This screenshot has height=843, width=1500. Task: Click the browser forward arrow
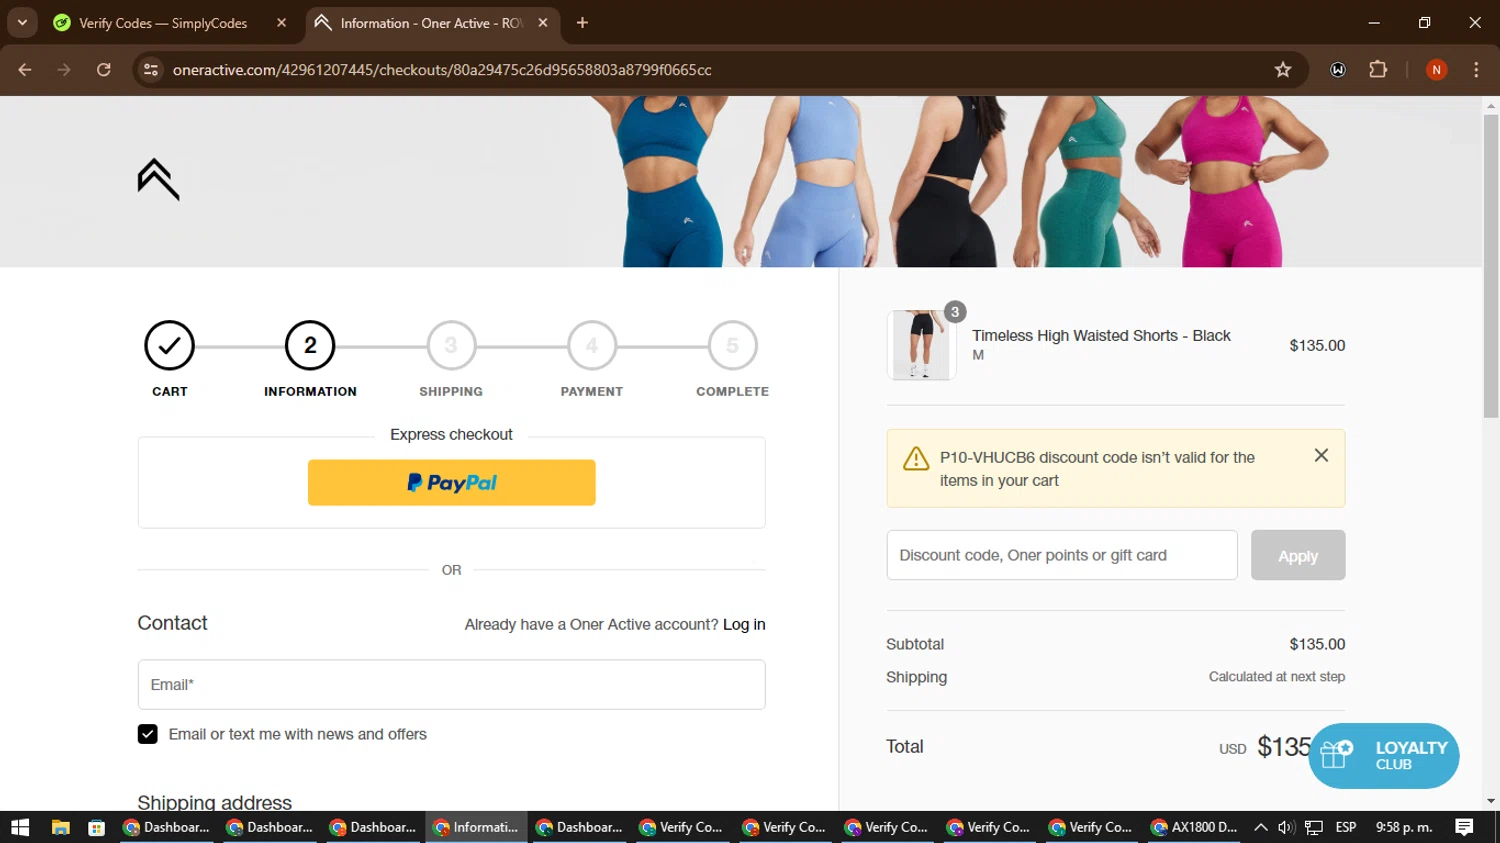click(x=64, y=70)
